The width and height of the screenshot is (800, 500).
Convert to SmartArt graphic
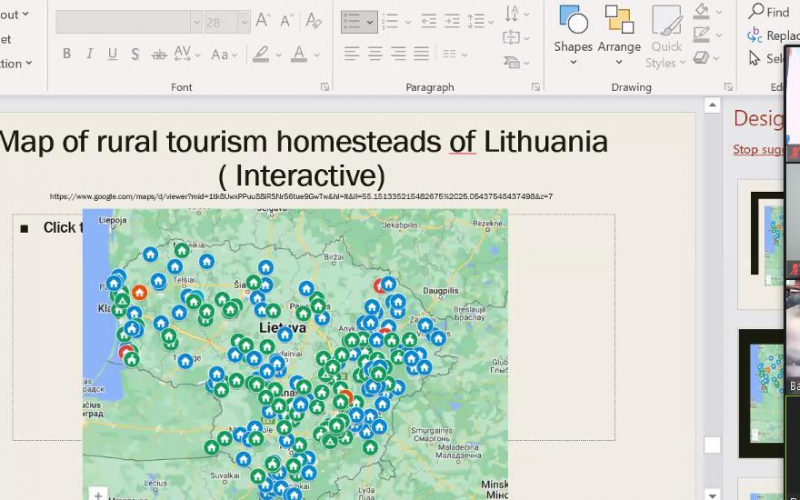pos(516,62)
